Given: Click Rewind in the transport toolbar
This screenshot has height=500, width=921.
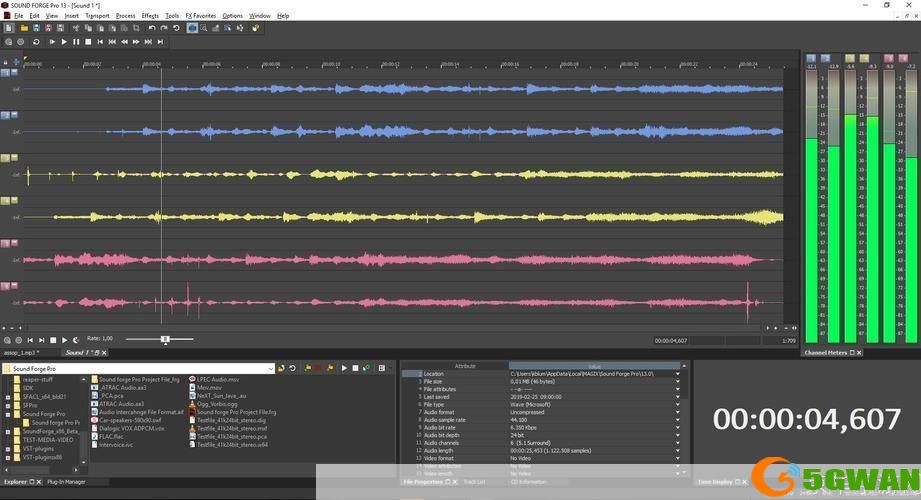Looking at the screenshot, I should pos(124,42).
